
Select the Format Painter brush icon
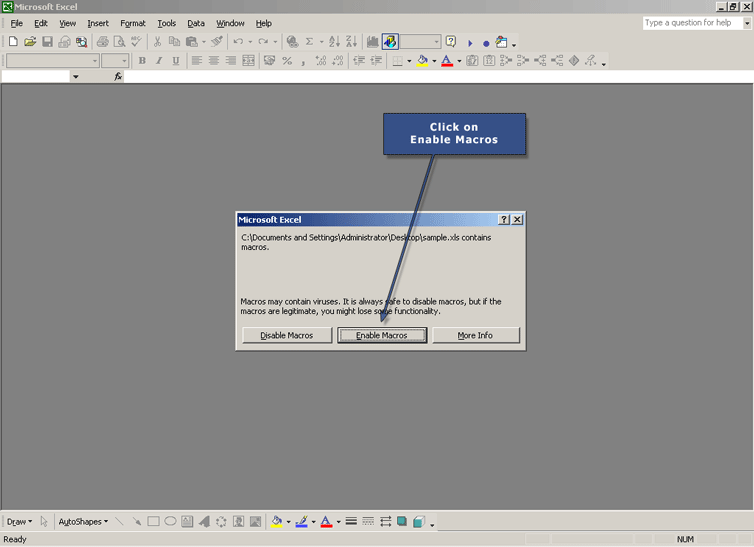pyautogui.click(x=217, y=42)
